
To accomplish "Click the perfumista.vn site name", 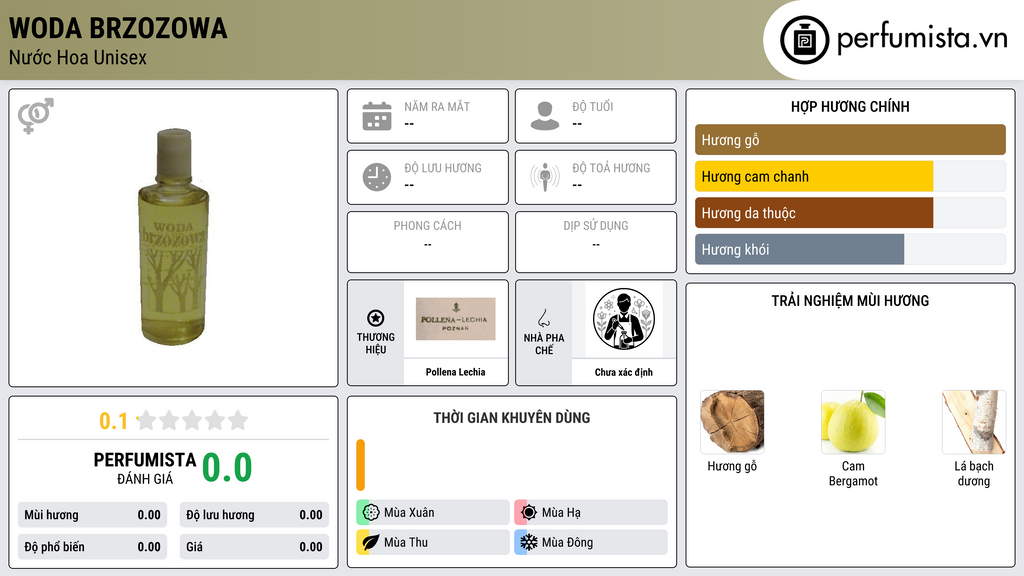I will (922, 39).
